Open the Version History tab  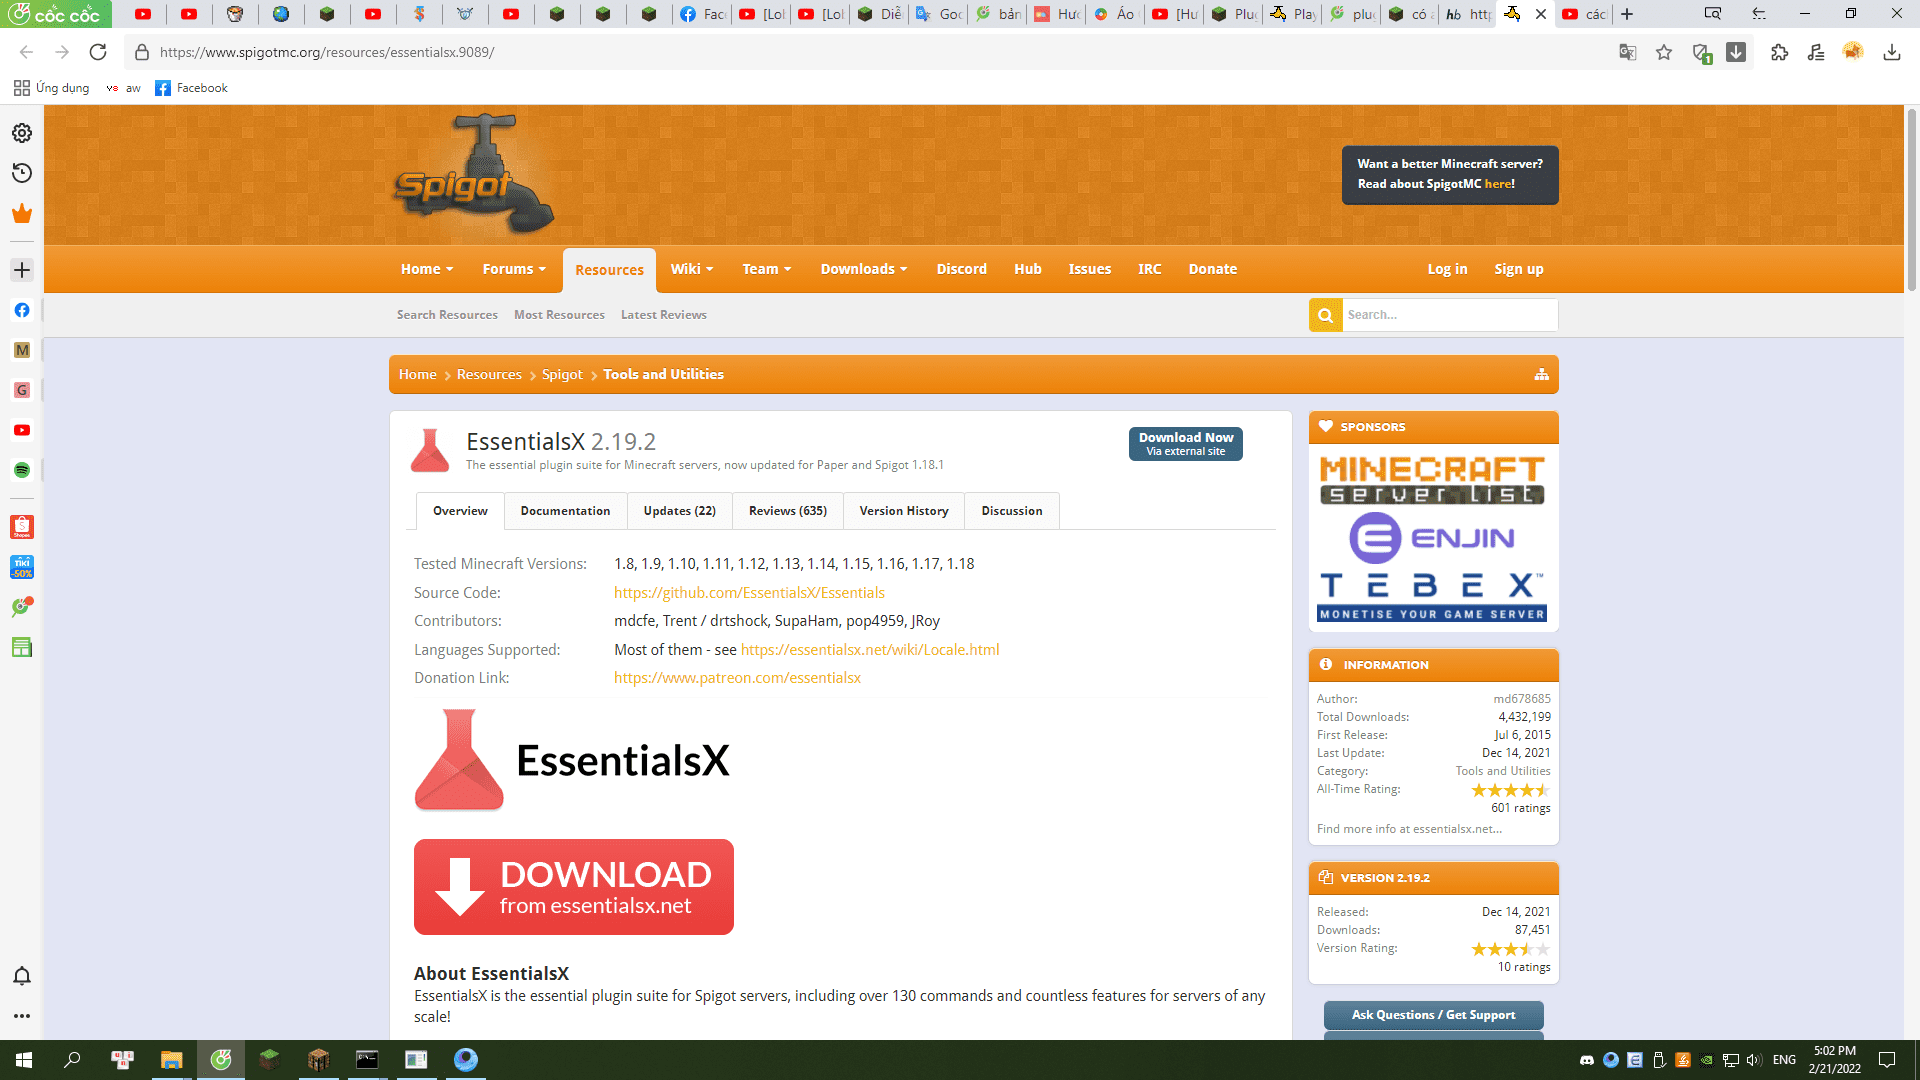[903, 511]
